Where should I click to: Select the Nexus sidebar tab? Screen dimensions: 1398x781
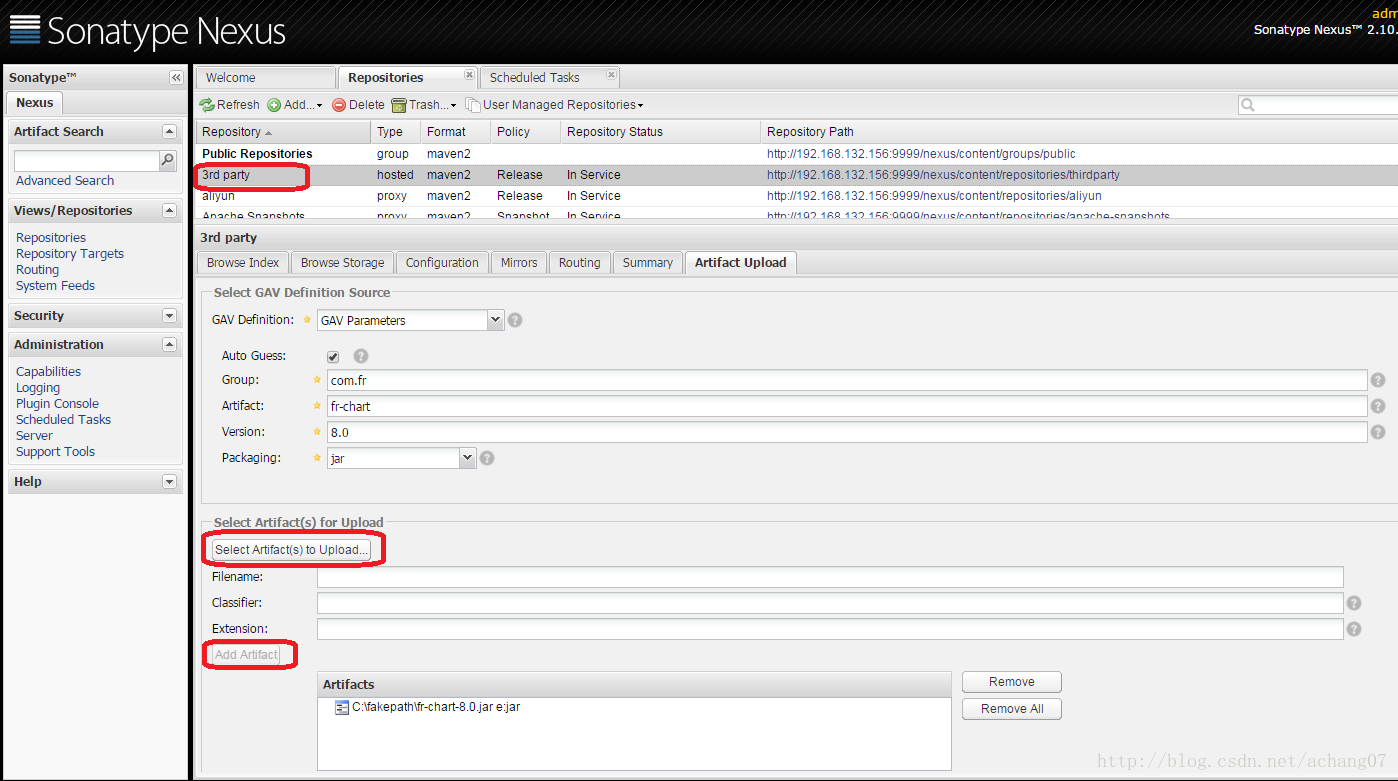(x=35, y=103)
